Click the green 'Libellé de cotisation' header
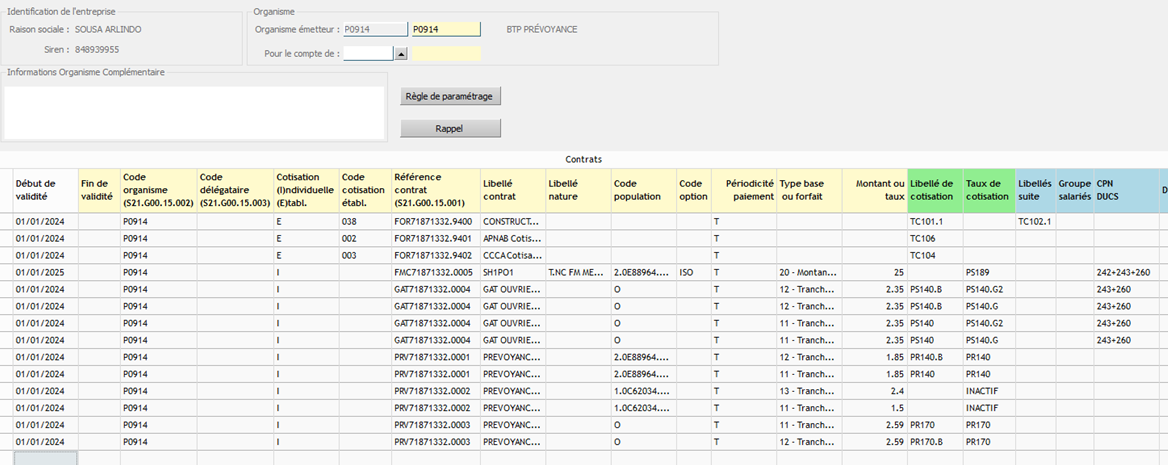This screenshot has width=1168, height=465. 936,190
